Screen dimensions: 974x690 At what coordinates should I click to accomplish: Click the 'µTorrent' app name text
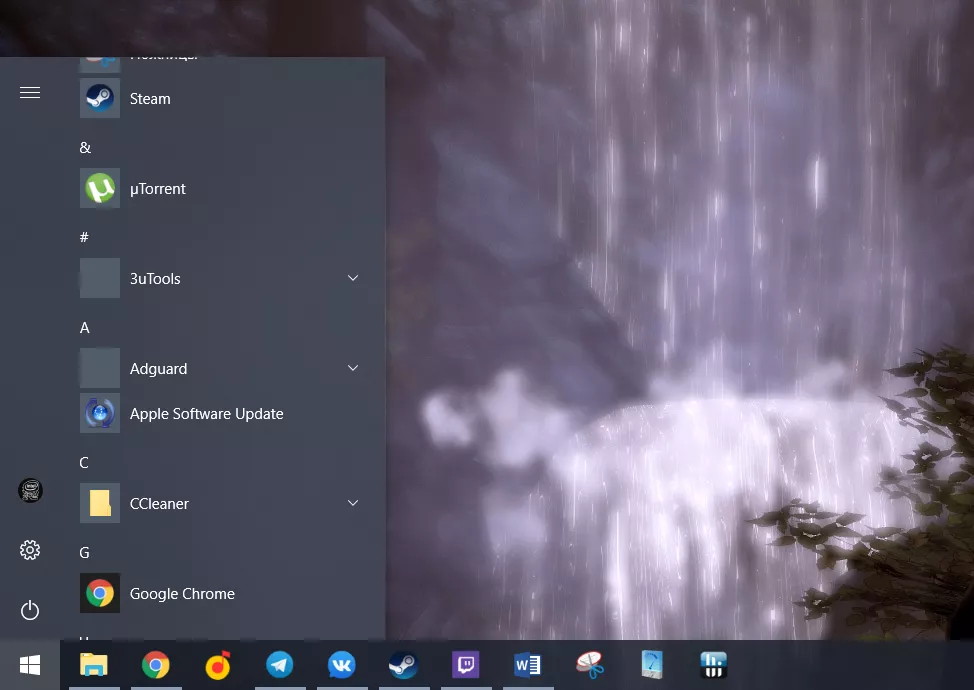(158, 189)
